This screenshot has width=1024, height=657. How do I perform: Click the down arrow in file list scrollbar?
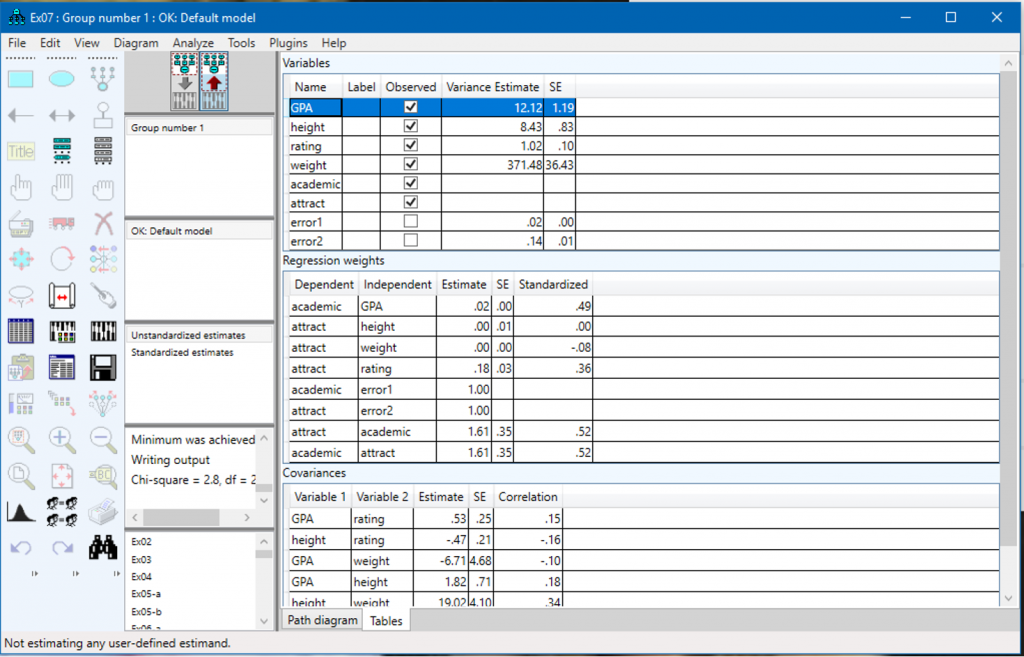tap(264, 621)
